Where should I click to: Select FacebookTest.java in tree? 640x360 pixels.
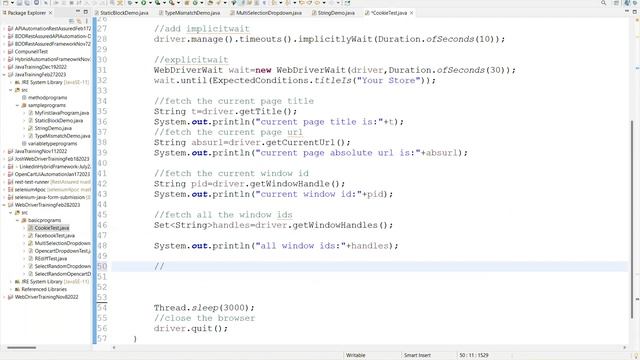point(54,236)
